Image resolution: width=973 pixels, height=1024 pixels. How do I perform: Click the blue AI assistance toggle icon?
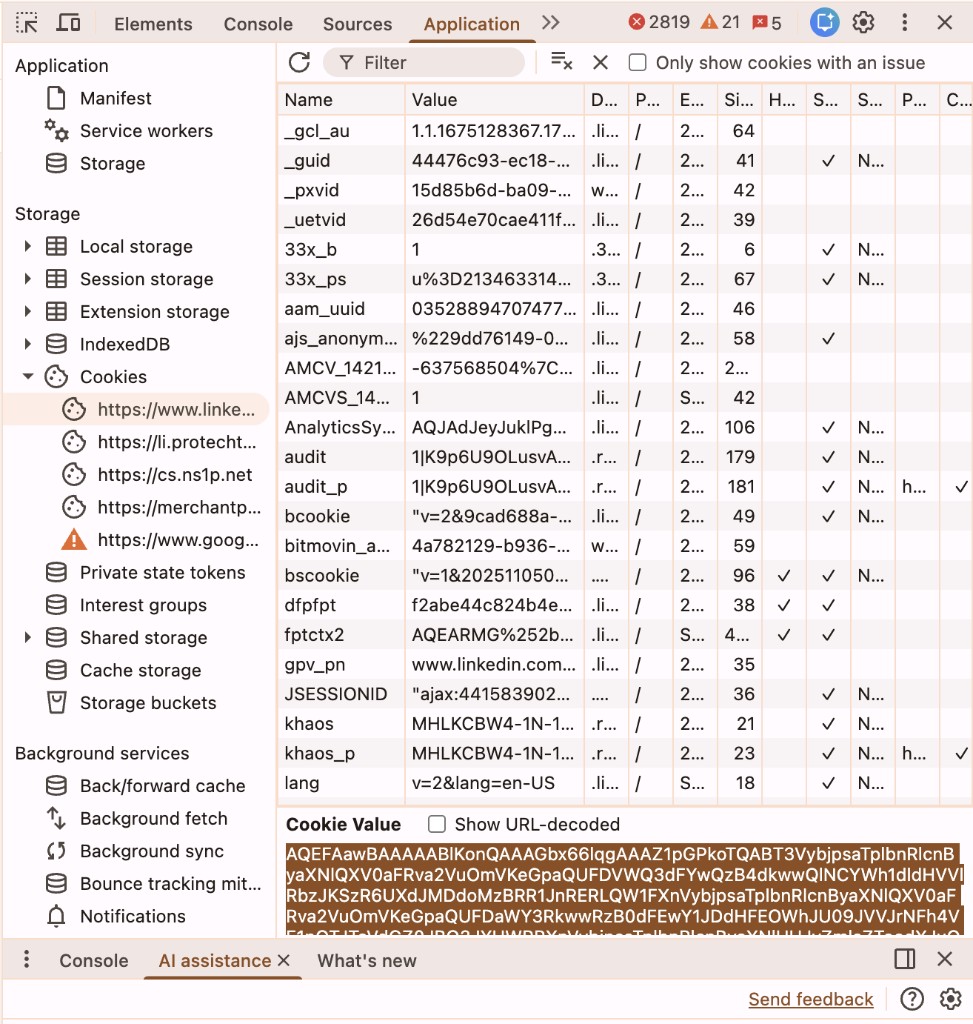coord(824,22)
